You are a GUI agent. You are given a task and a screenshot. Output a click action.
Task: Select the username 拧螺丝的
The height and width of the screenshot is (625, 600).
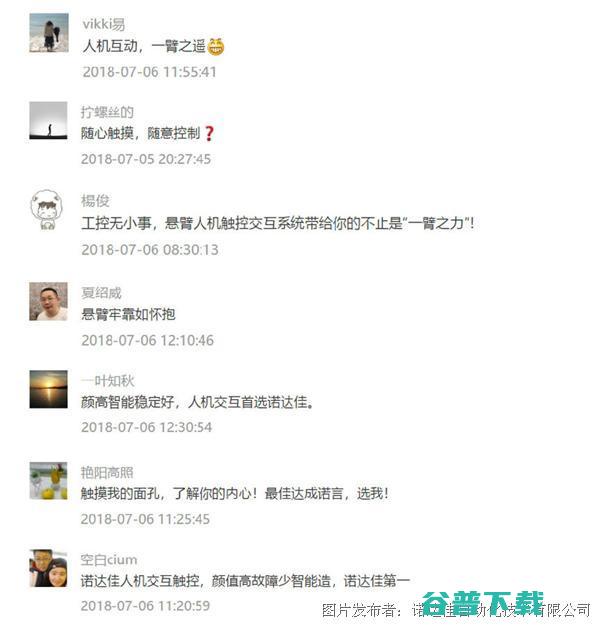107,112
